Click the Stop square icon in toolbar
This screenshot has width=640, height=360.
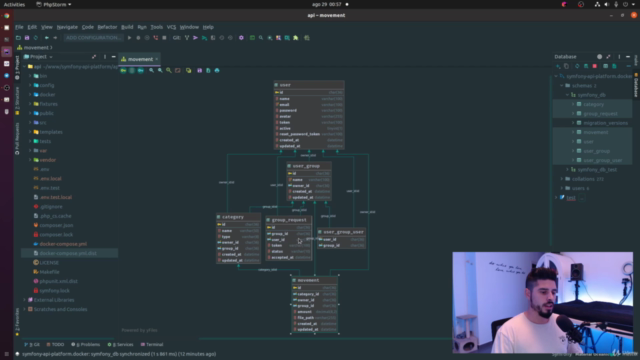[x=164, y=38]
